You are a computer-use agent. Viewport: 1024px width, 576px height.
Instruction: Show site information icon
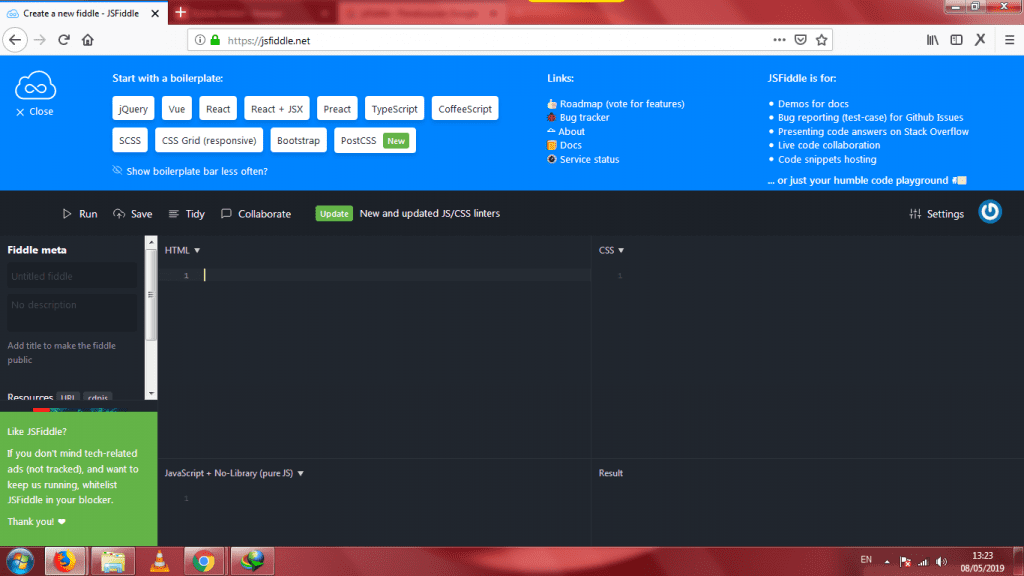coord(200,40)
